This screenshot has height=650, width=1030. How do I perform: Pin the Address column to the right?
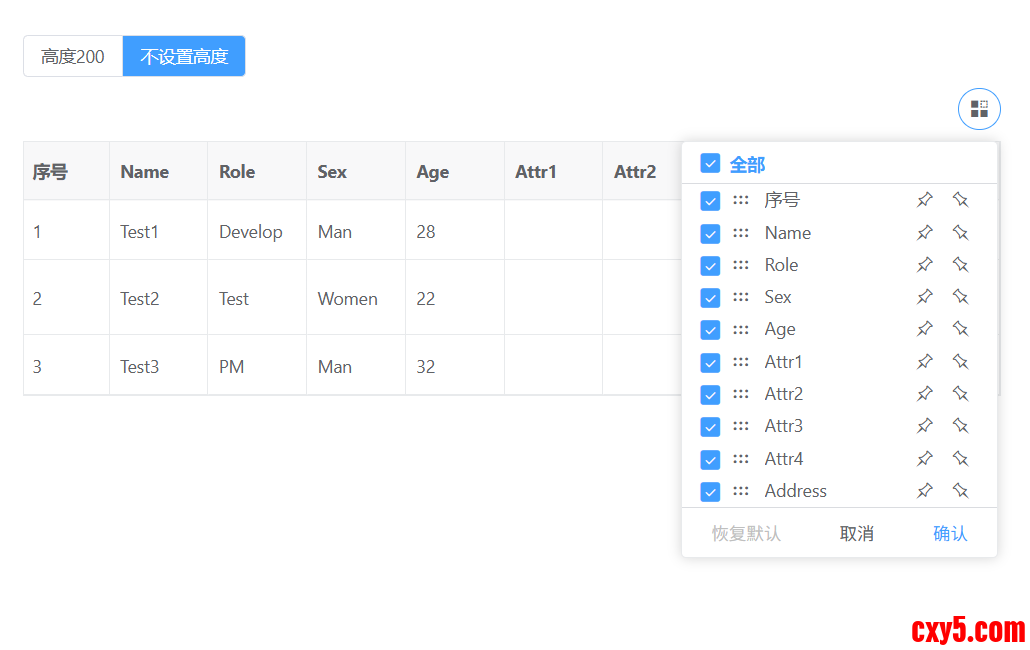point(960,491)
